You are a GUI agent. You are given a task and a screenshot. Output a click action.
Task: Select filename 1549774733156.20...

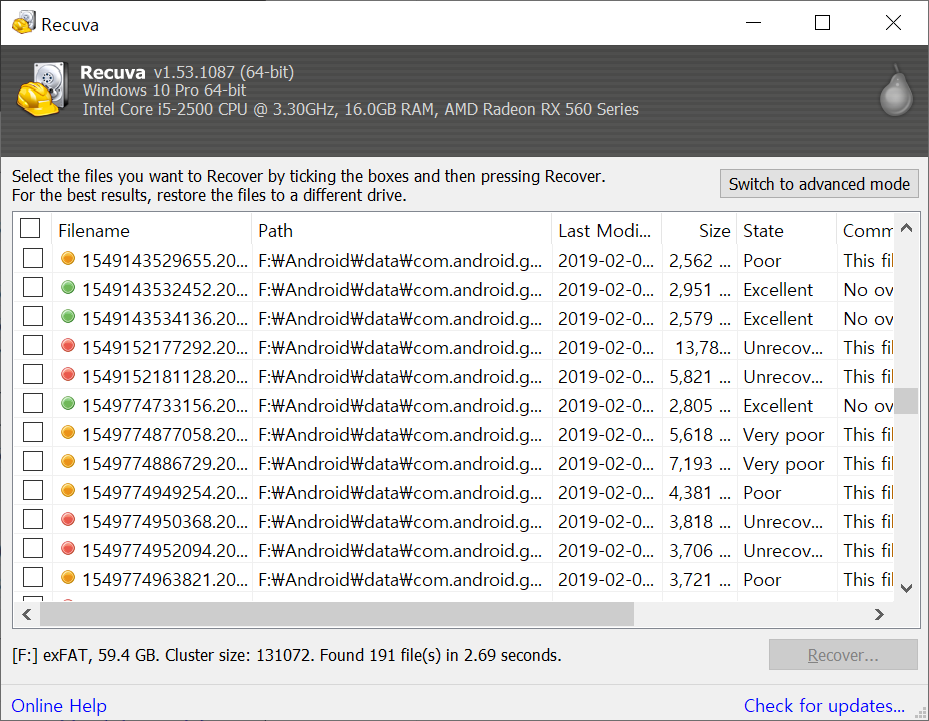(x=165, y=406)
